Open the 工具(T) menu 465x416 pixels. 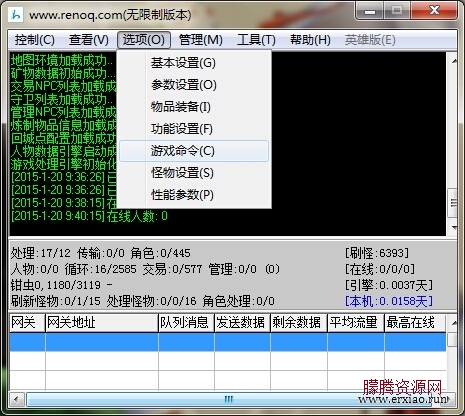point(256,40)
